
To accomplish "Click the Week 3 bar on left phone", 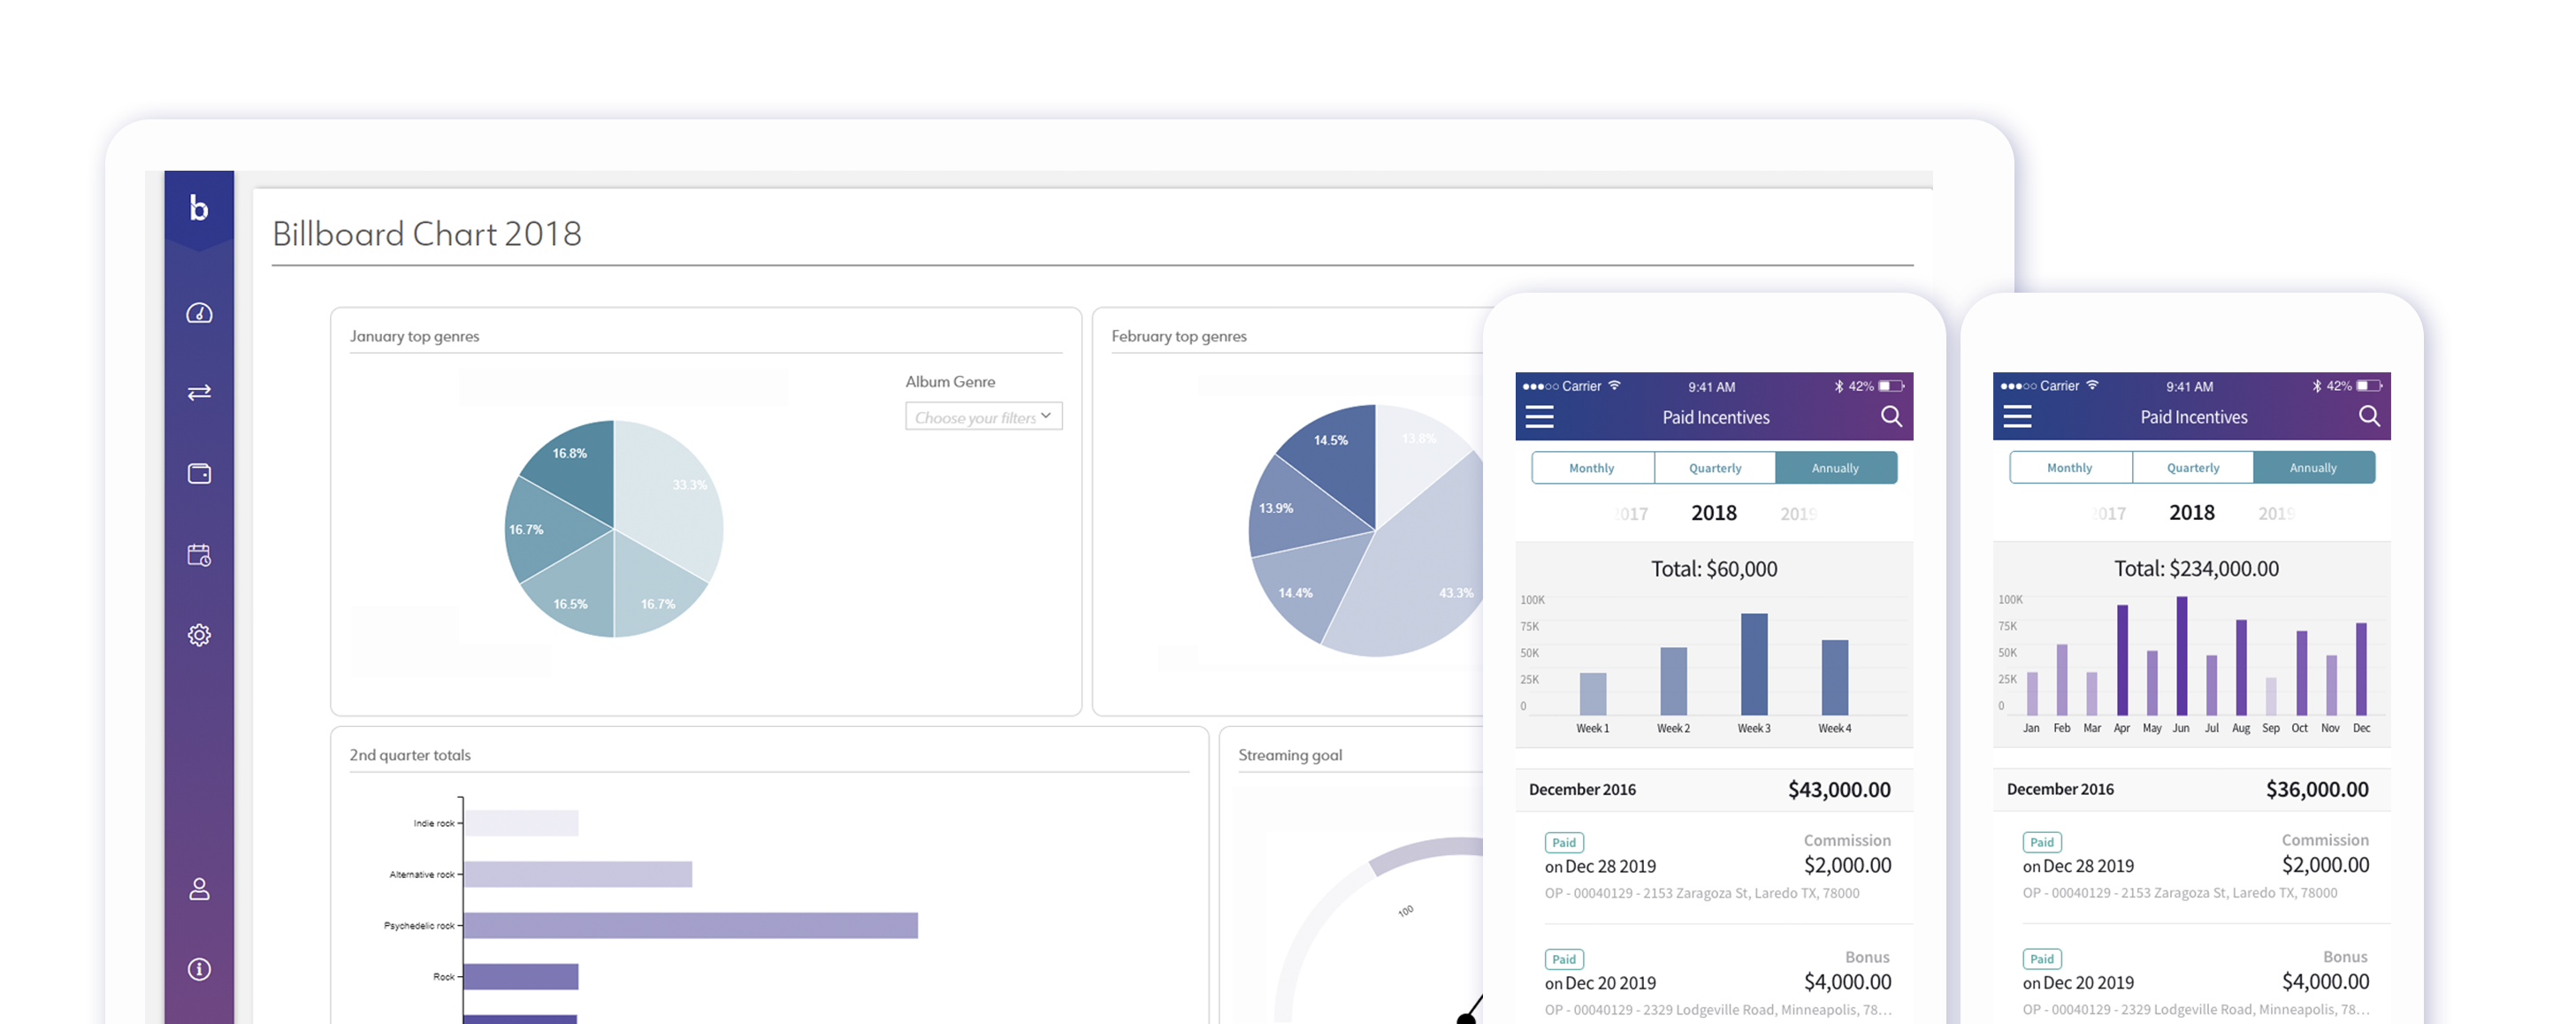I will click(x=1754, y=664).
